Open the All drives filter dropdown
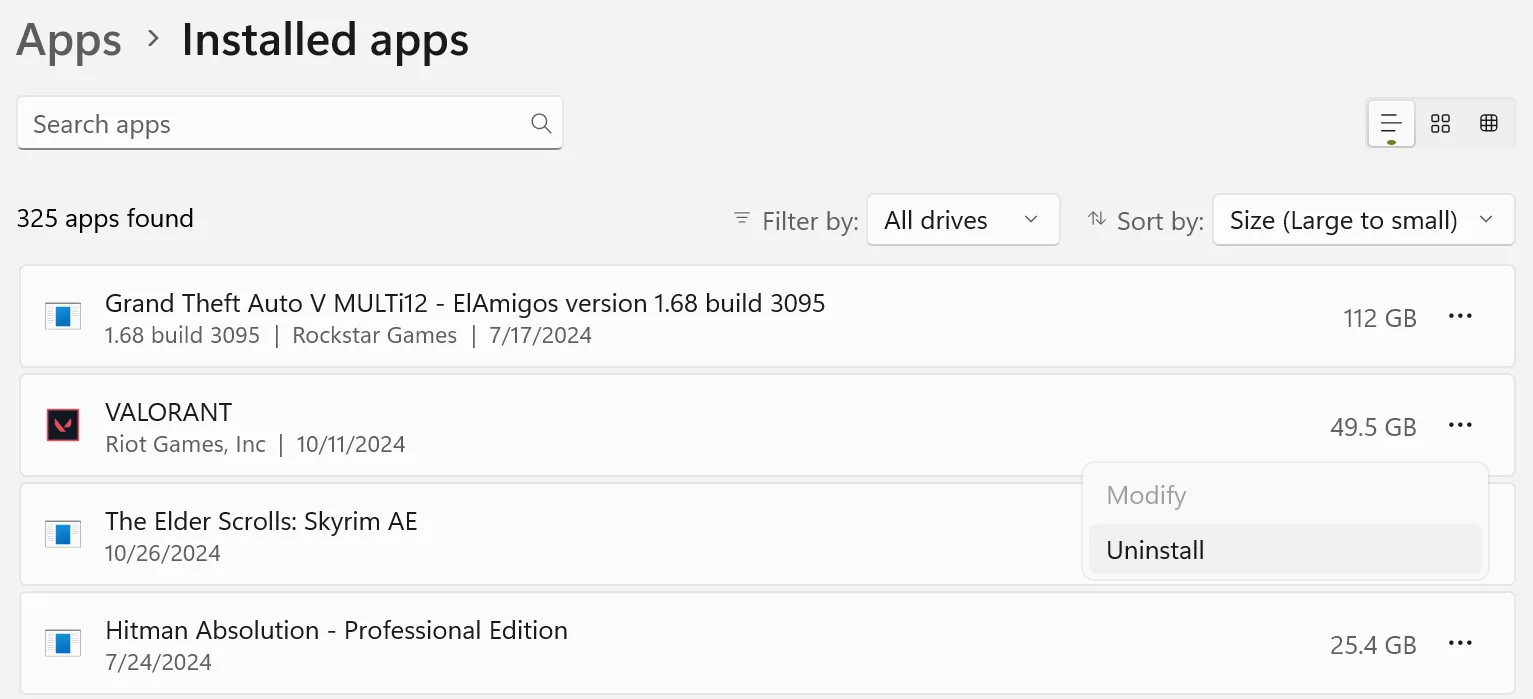This screenshot has width=1533, height=699. tap(962, 220)
